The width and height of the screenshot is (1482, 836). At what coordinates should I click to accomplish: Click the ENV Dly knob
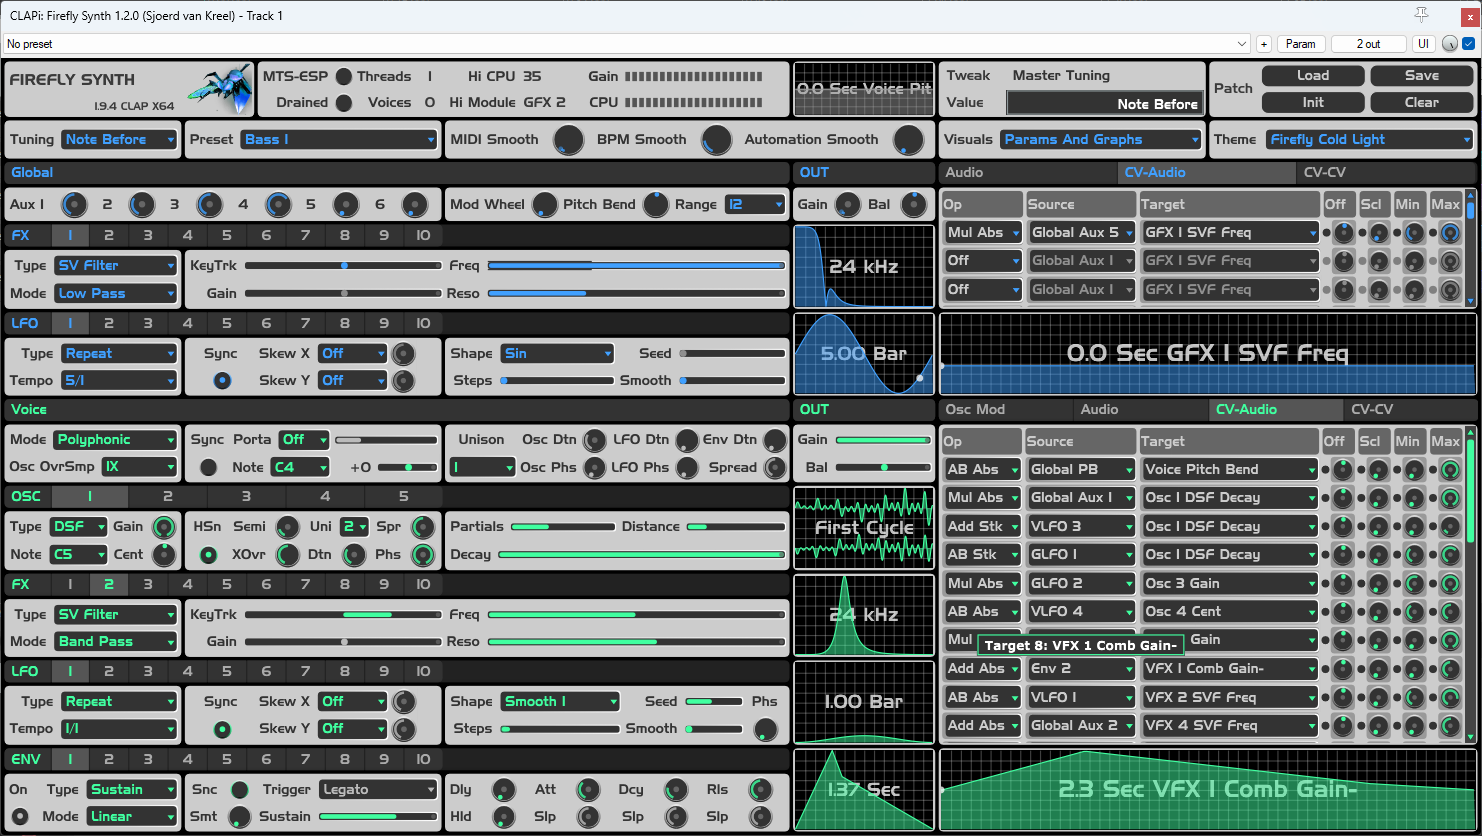pos(503,790)
